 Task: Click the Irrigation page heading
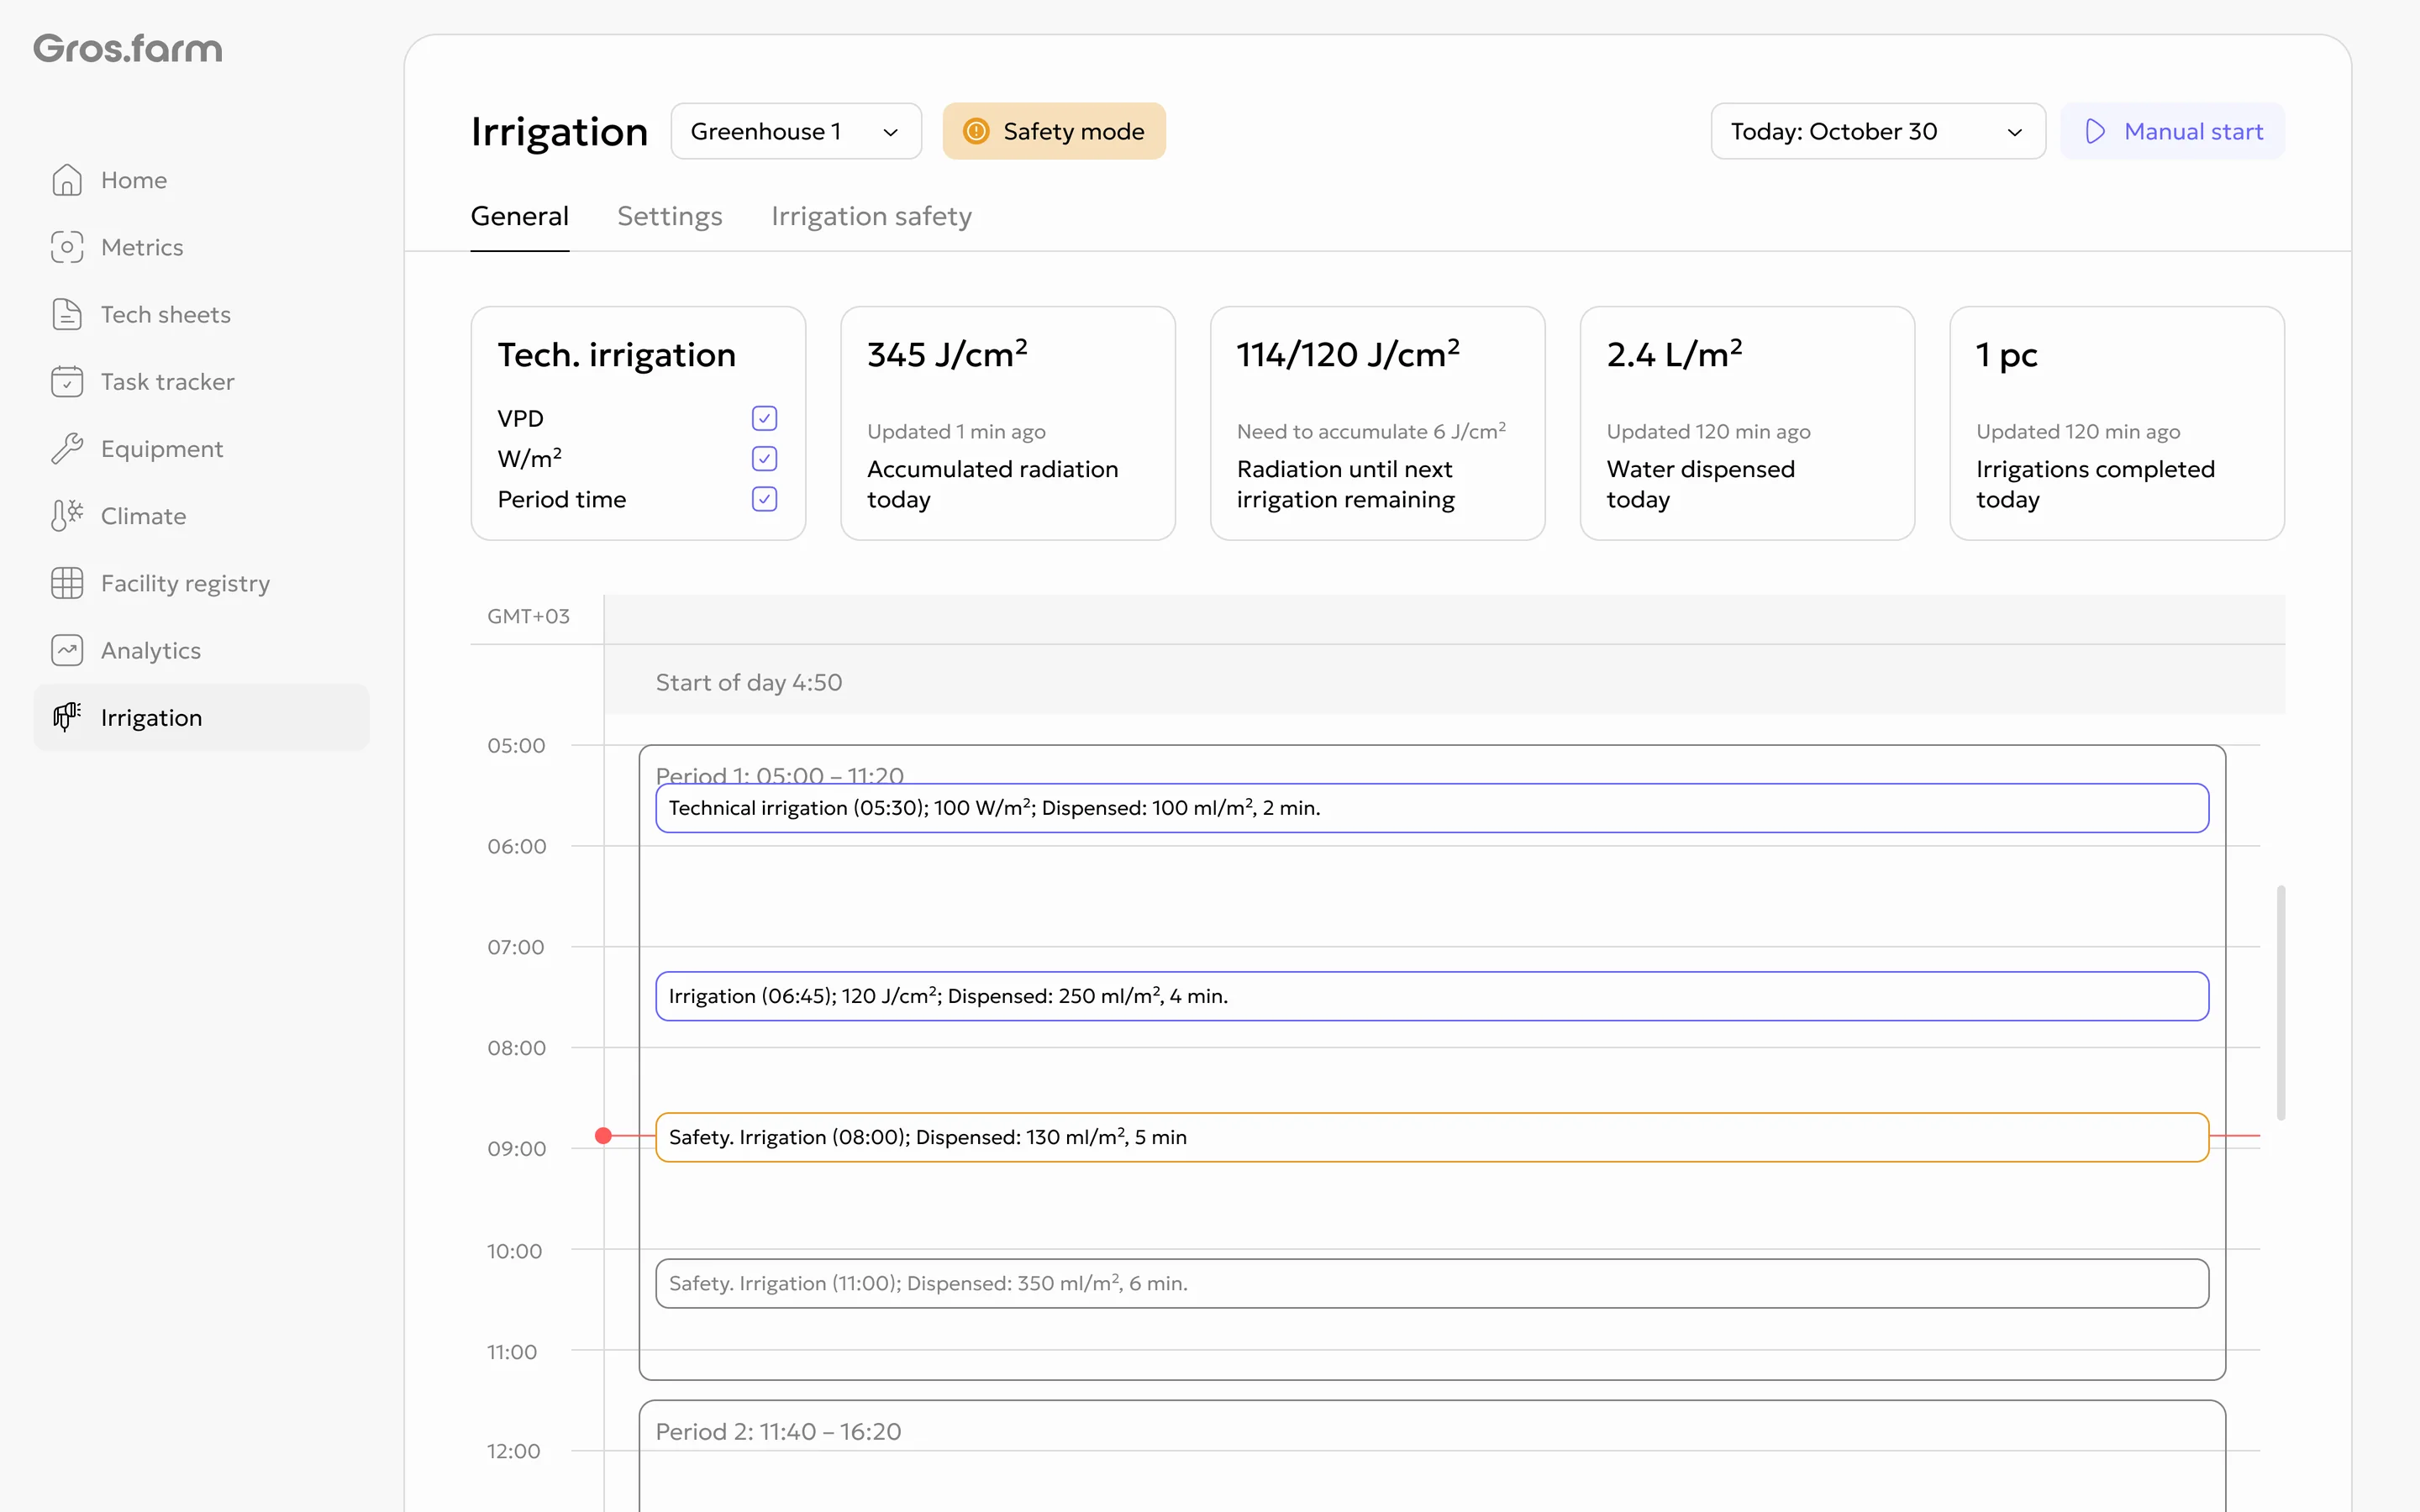coord(559,131)
